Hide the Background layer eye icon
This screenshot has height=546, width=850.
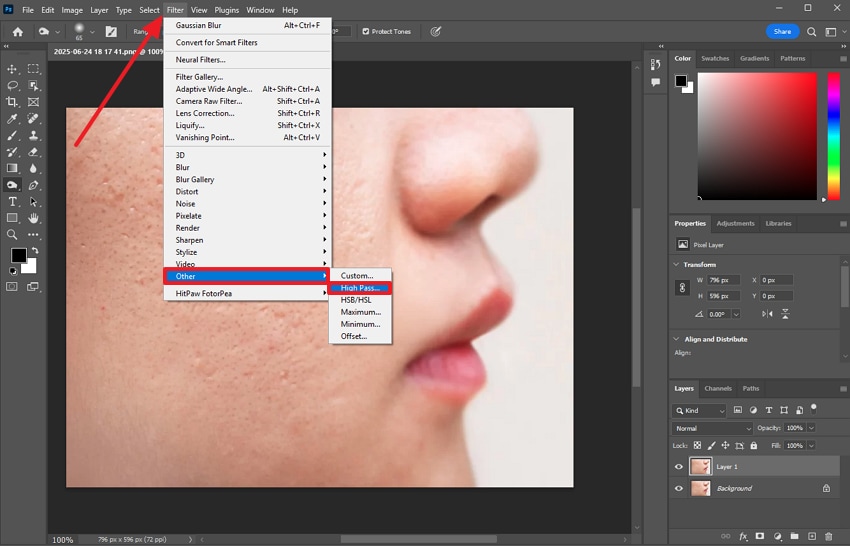point(679,489)
